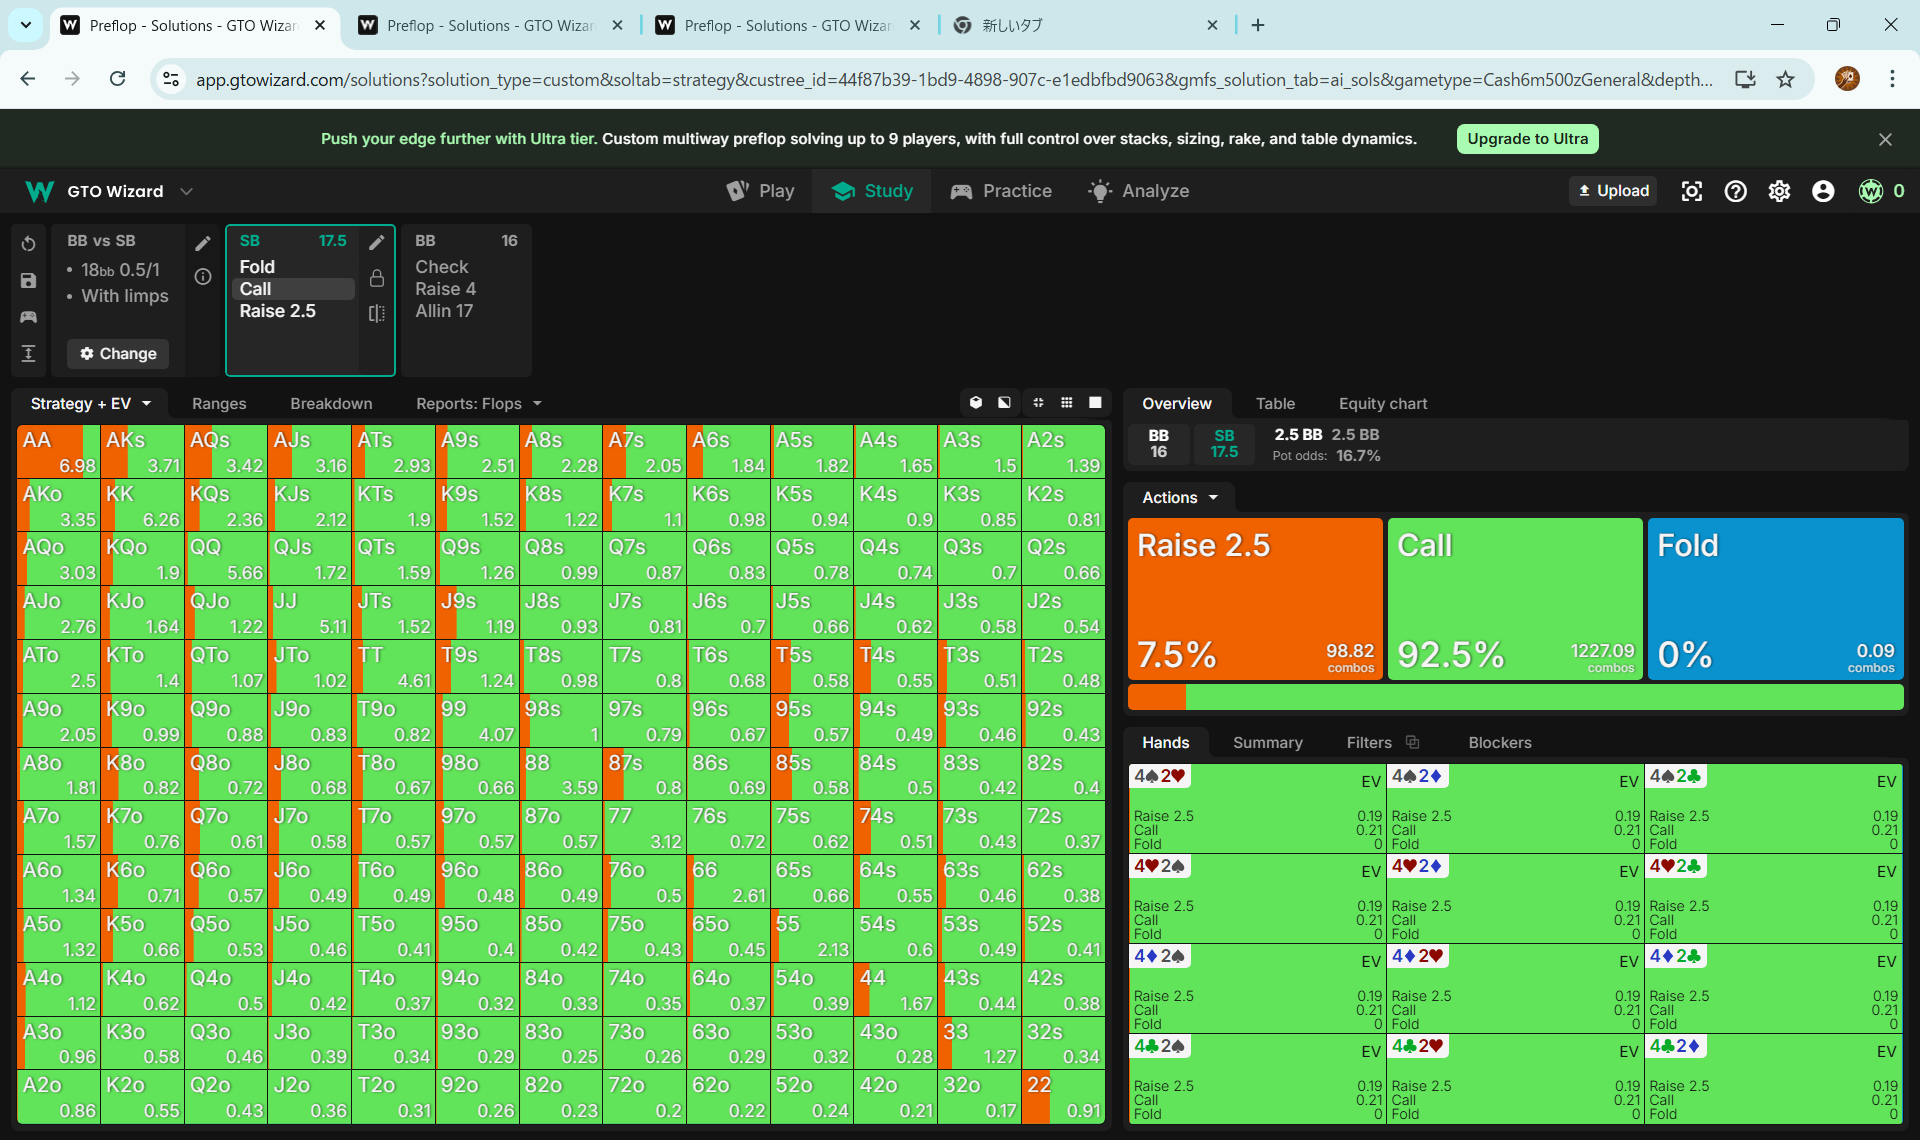1920x1140 pixels.
Task: Click the reset/undo icon in left sidebar
Action: pos(28,244)
